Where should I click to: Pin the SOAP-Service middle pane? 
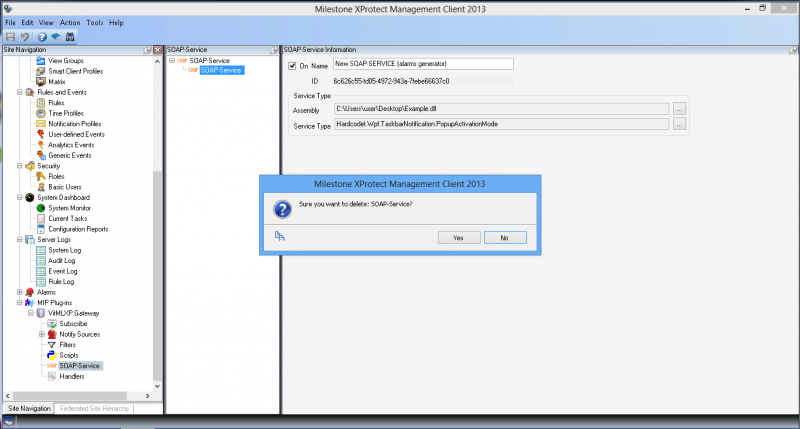coord(273,50)
